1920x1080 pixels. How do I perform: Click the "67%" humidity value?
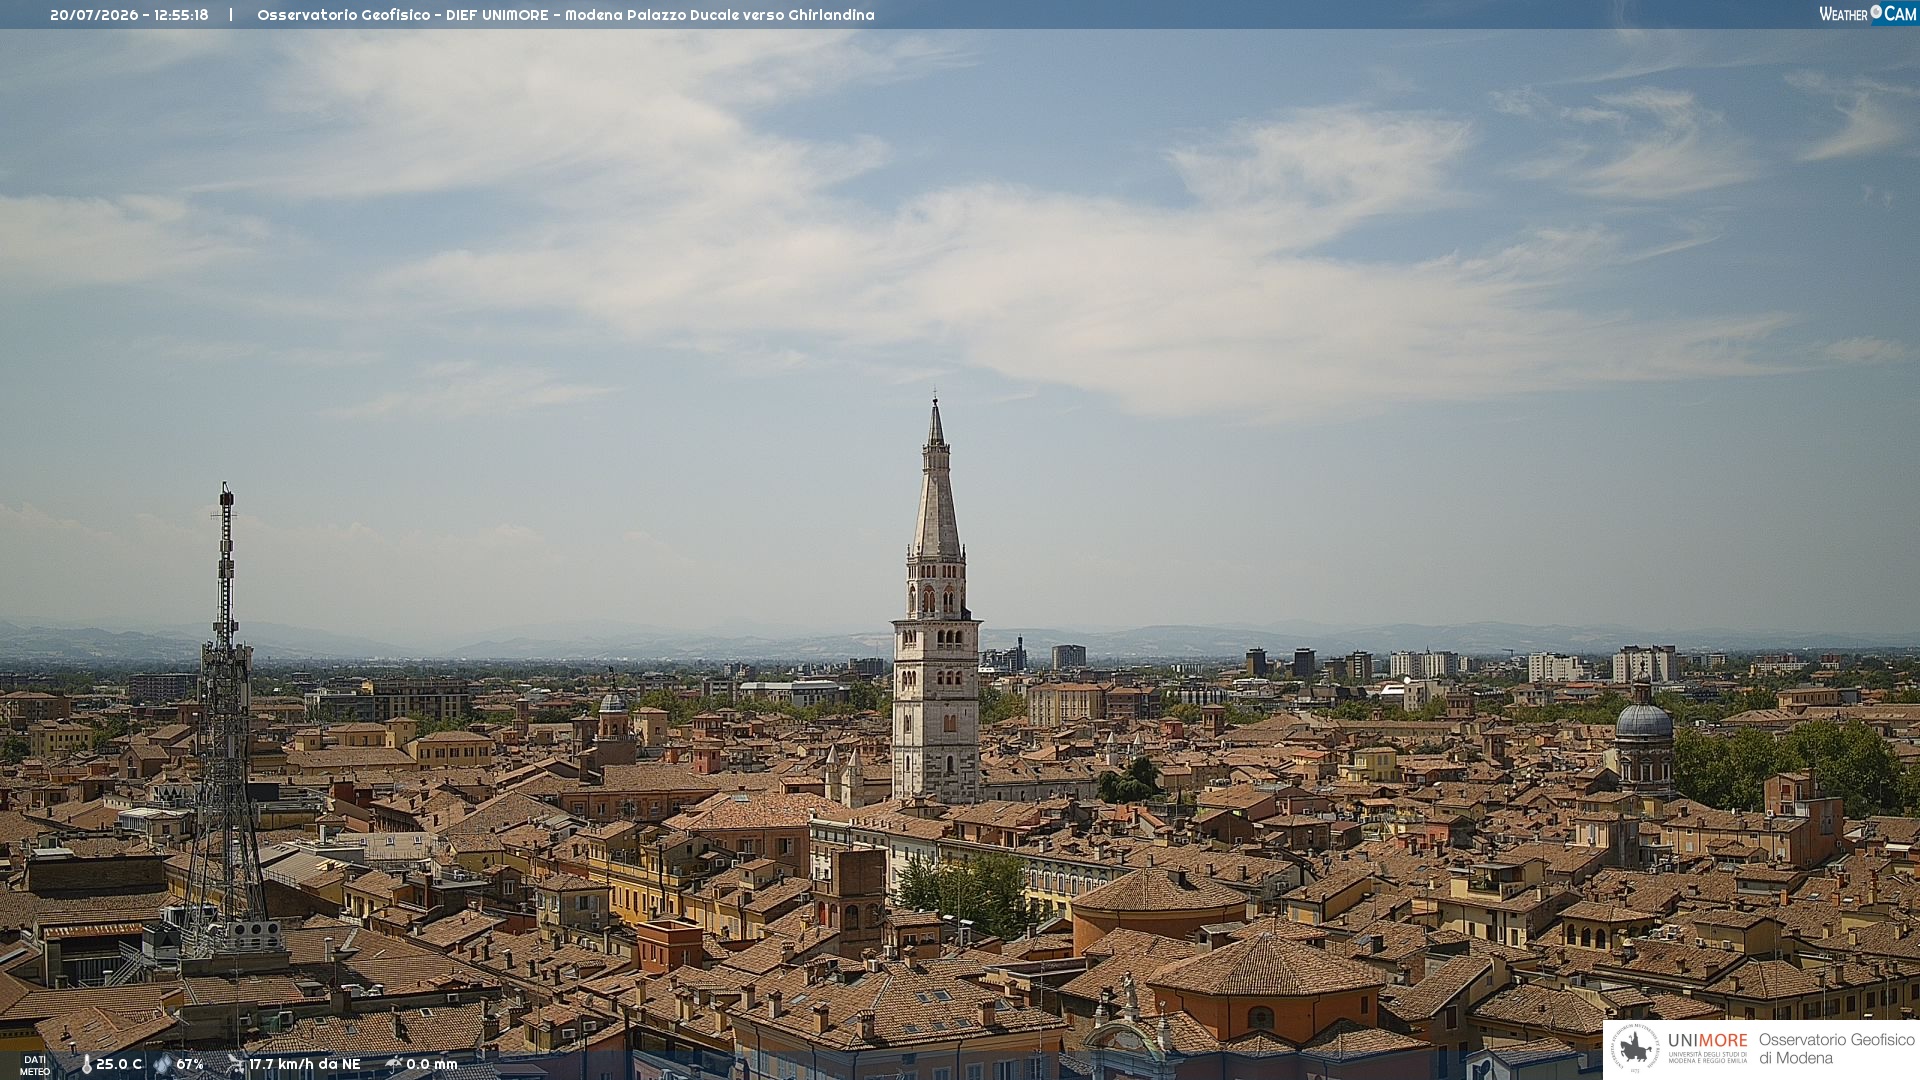(190, 1065)
